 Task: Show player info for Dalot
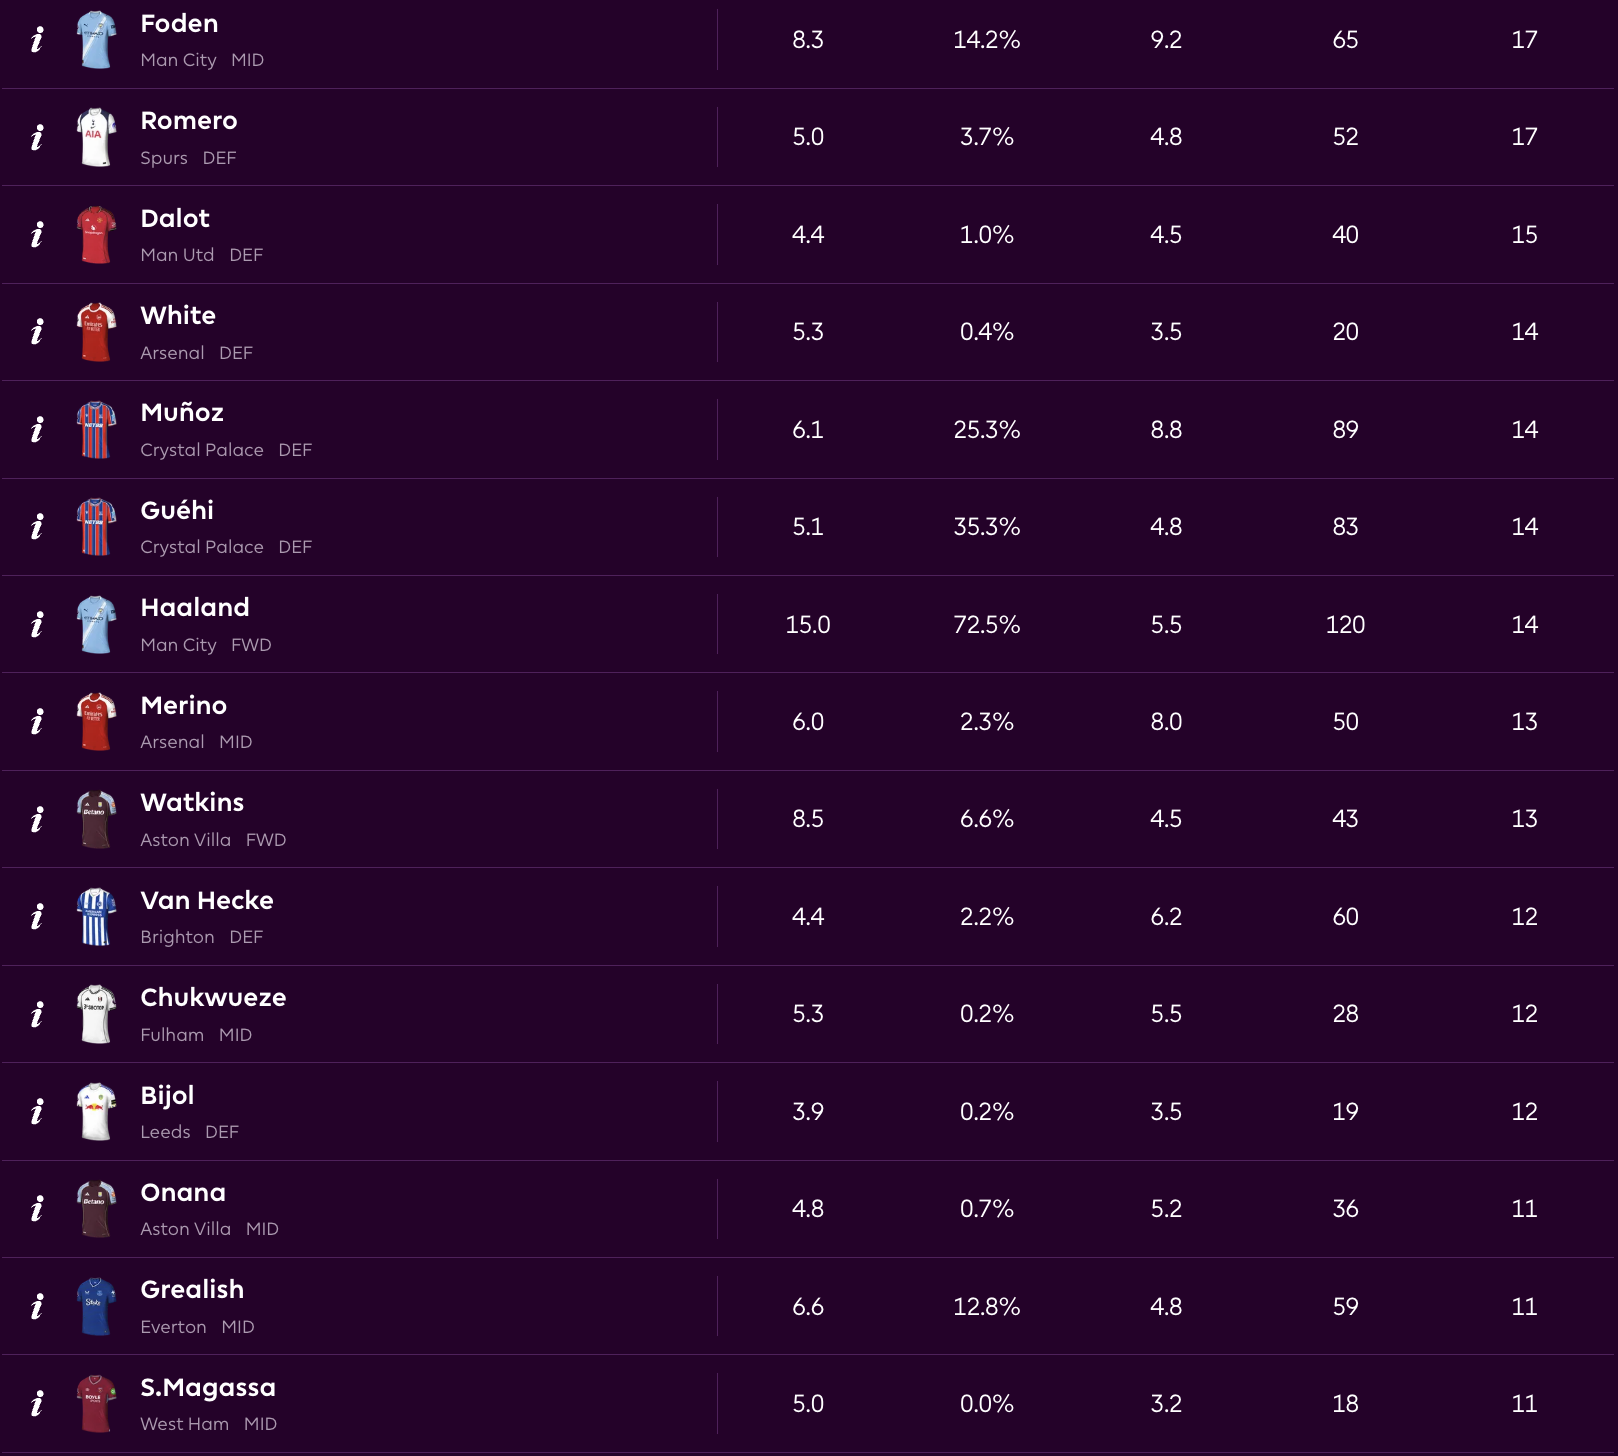tap(37, 235)
